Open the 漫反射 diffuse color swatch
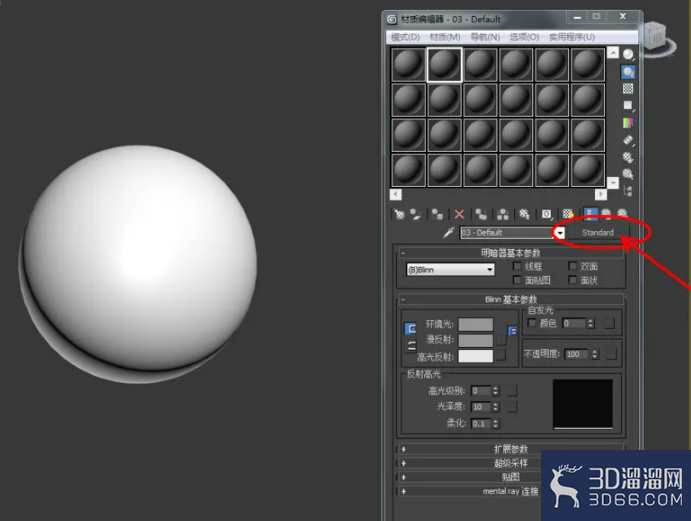The height and width of the screenshot is (521, 691). [476, 340]
